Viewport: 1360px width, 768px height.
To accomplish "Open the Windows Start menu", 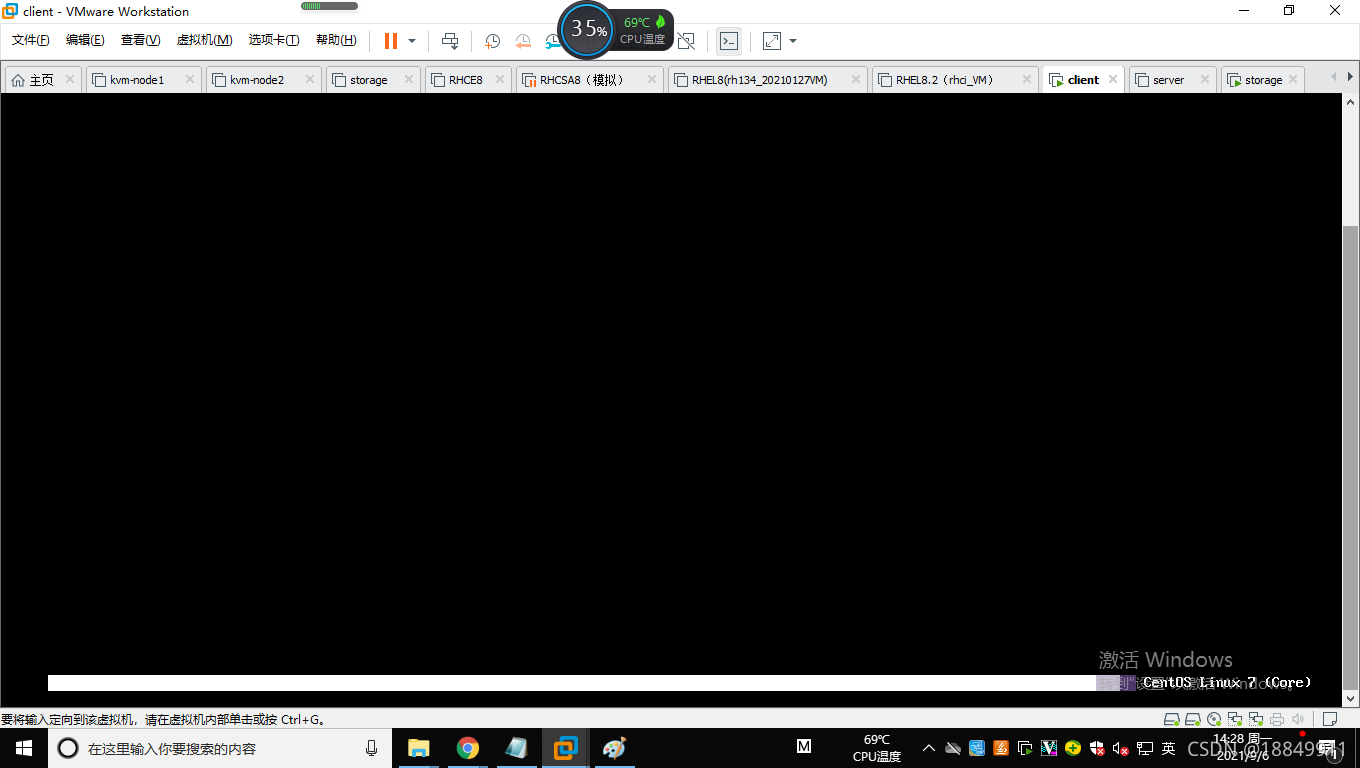I will pyautogui.click(x=24, y=748).
